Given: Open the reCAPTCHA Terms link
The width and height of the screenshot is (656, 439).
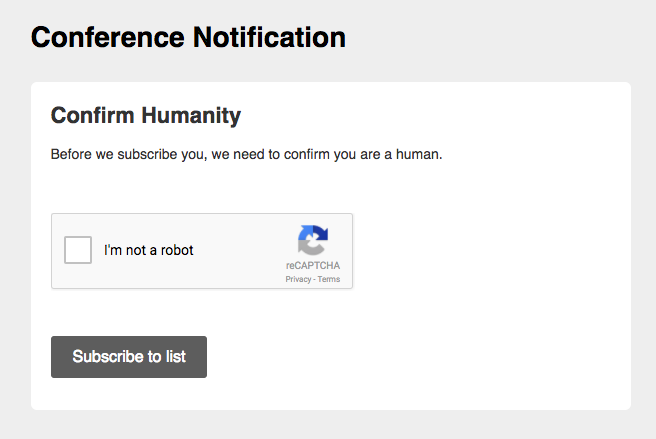Looking at the screenshot, I should point(329,279).
